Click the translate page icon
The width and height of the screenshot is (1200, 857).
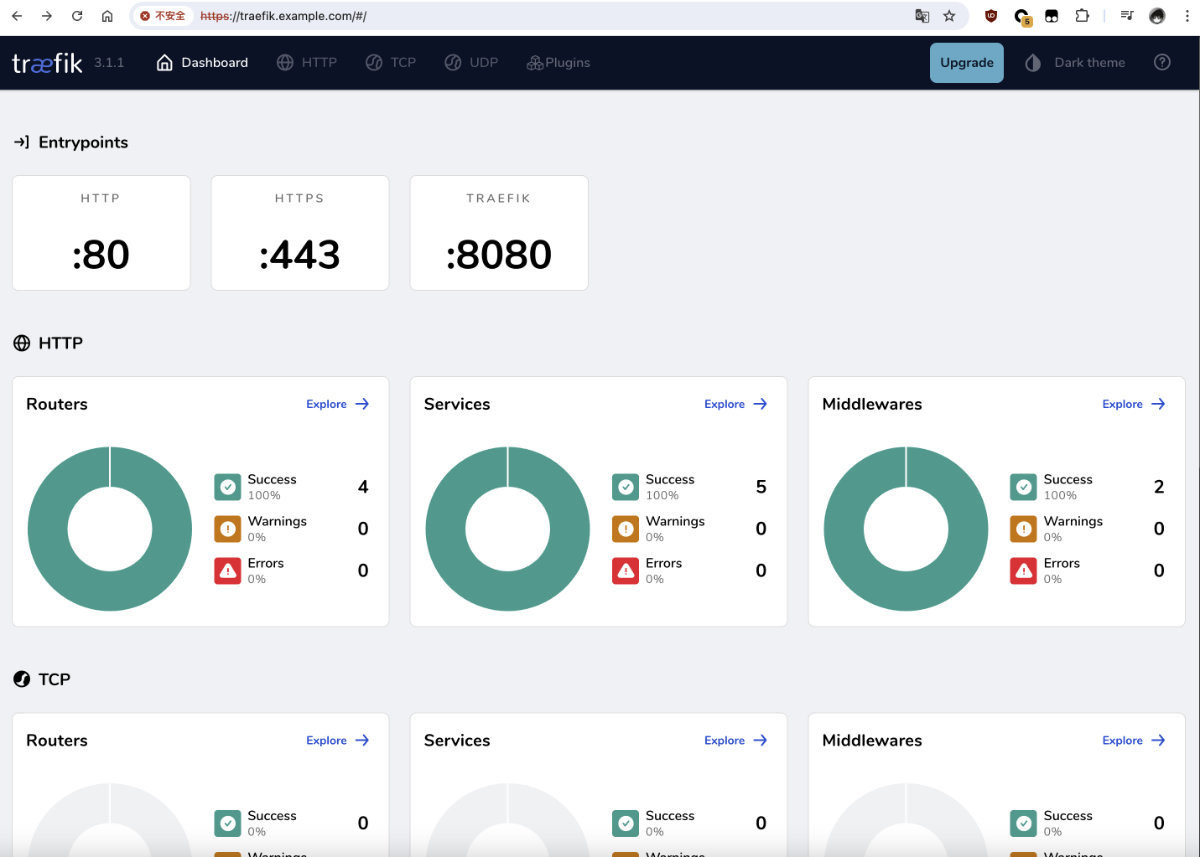922,16
